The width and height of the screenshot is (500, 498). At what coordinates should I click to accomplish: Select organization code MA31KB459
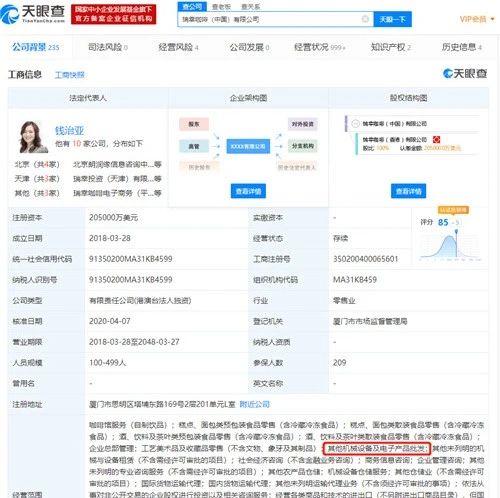tap(355, 279)
